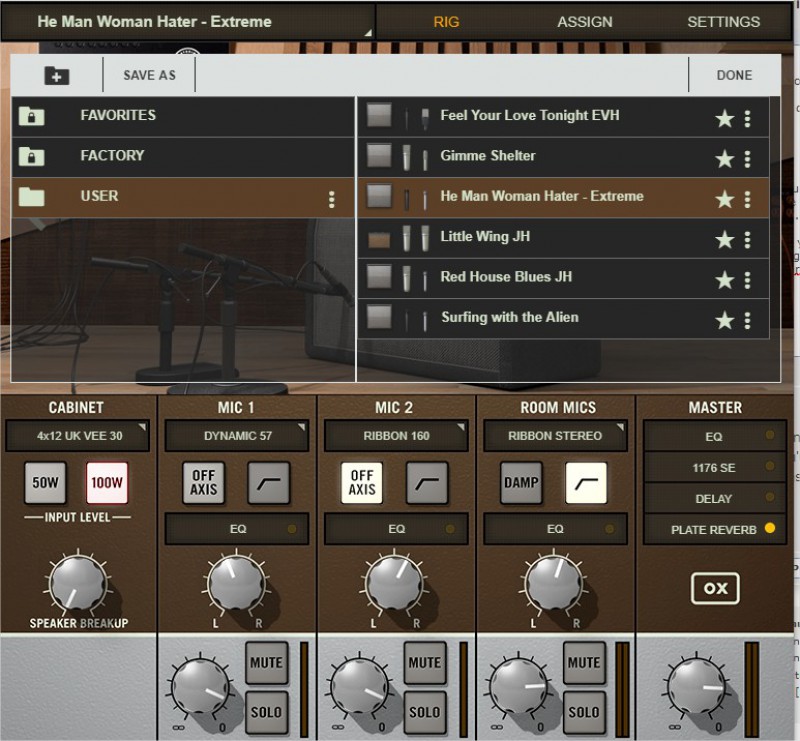Viewport: 800px width, 741px height.
Task: Click the SAVE AS button
Action: [149, 75]
